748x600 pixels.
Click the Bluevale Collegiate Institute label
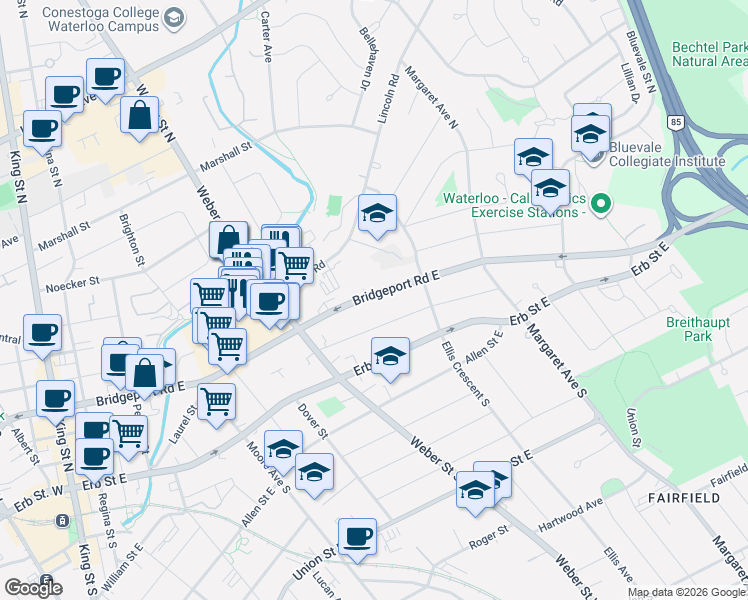point(667,154)
